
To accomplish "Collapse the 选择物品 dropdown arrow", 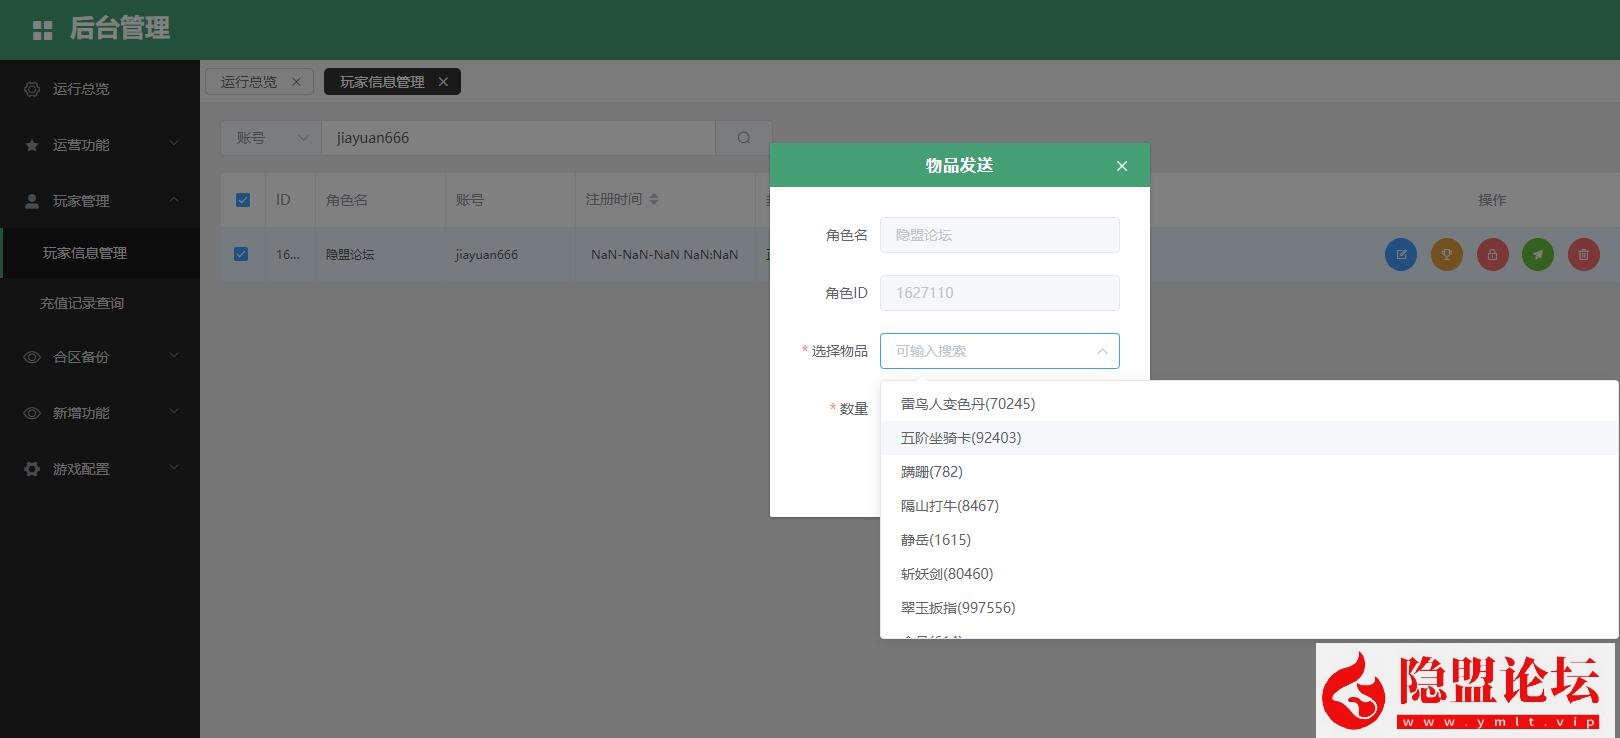I will [1101, 351].
